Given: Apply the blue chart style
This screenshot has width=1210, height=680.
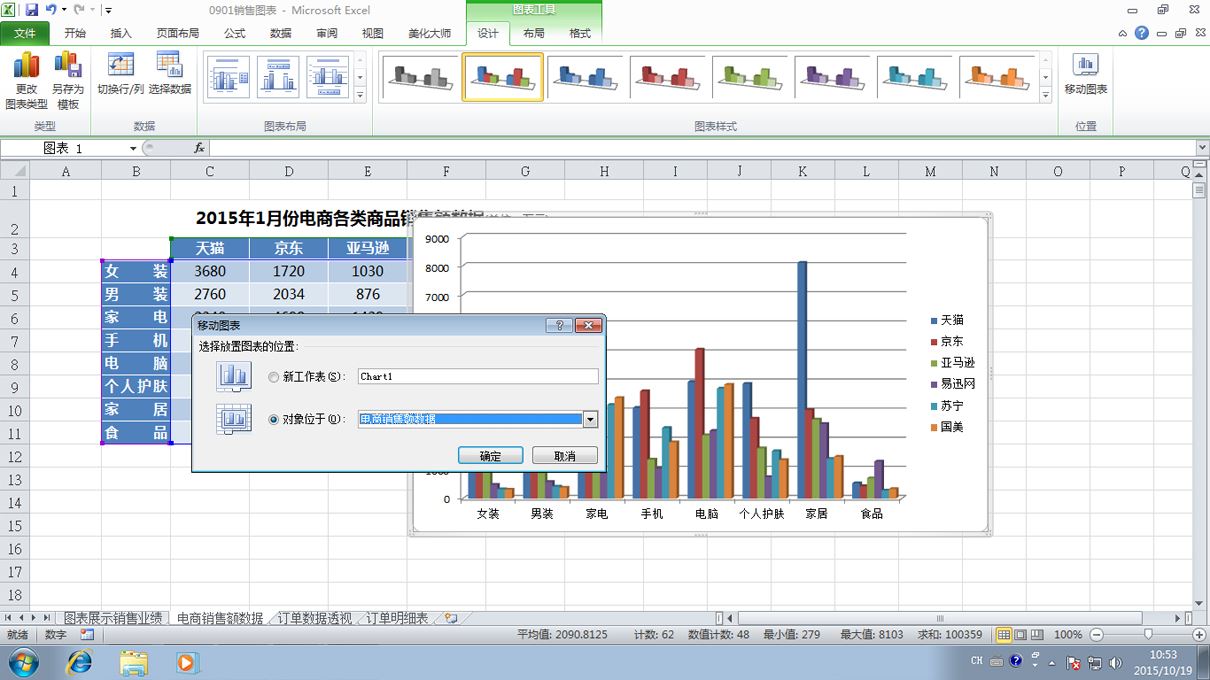Looking at the screenshot, I should (x=585, y=77).
